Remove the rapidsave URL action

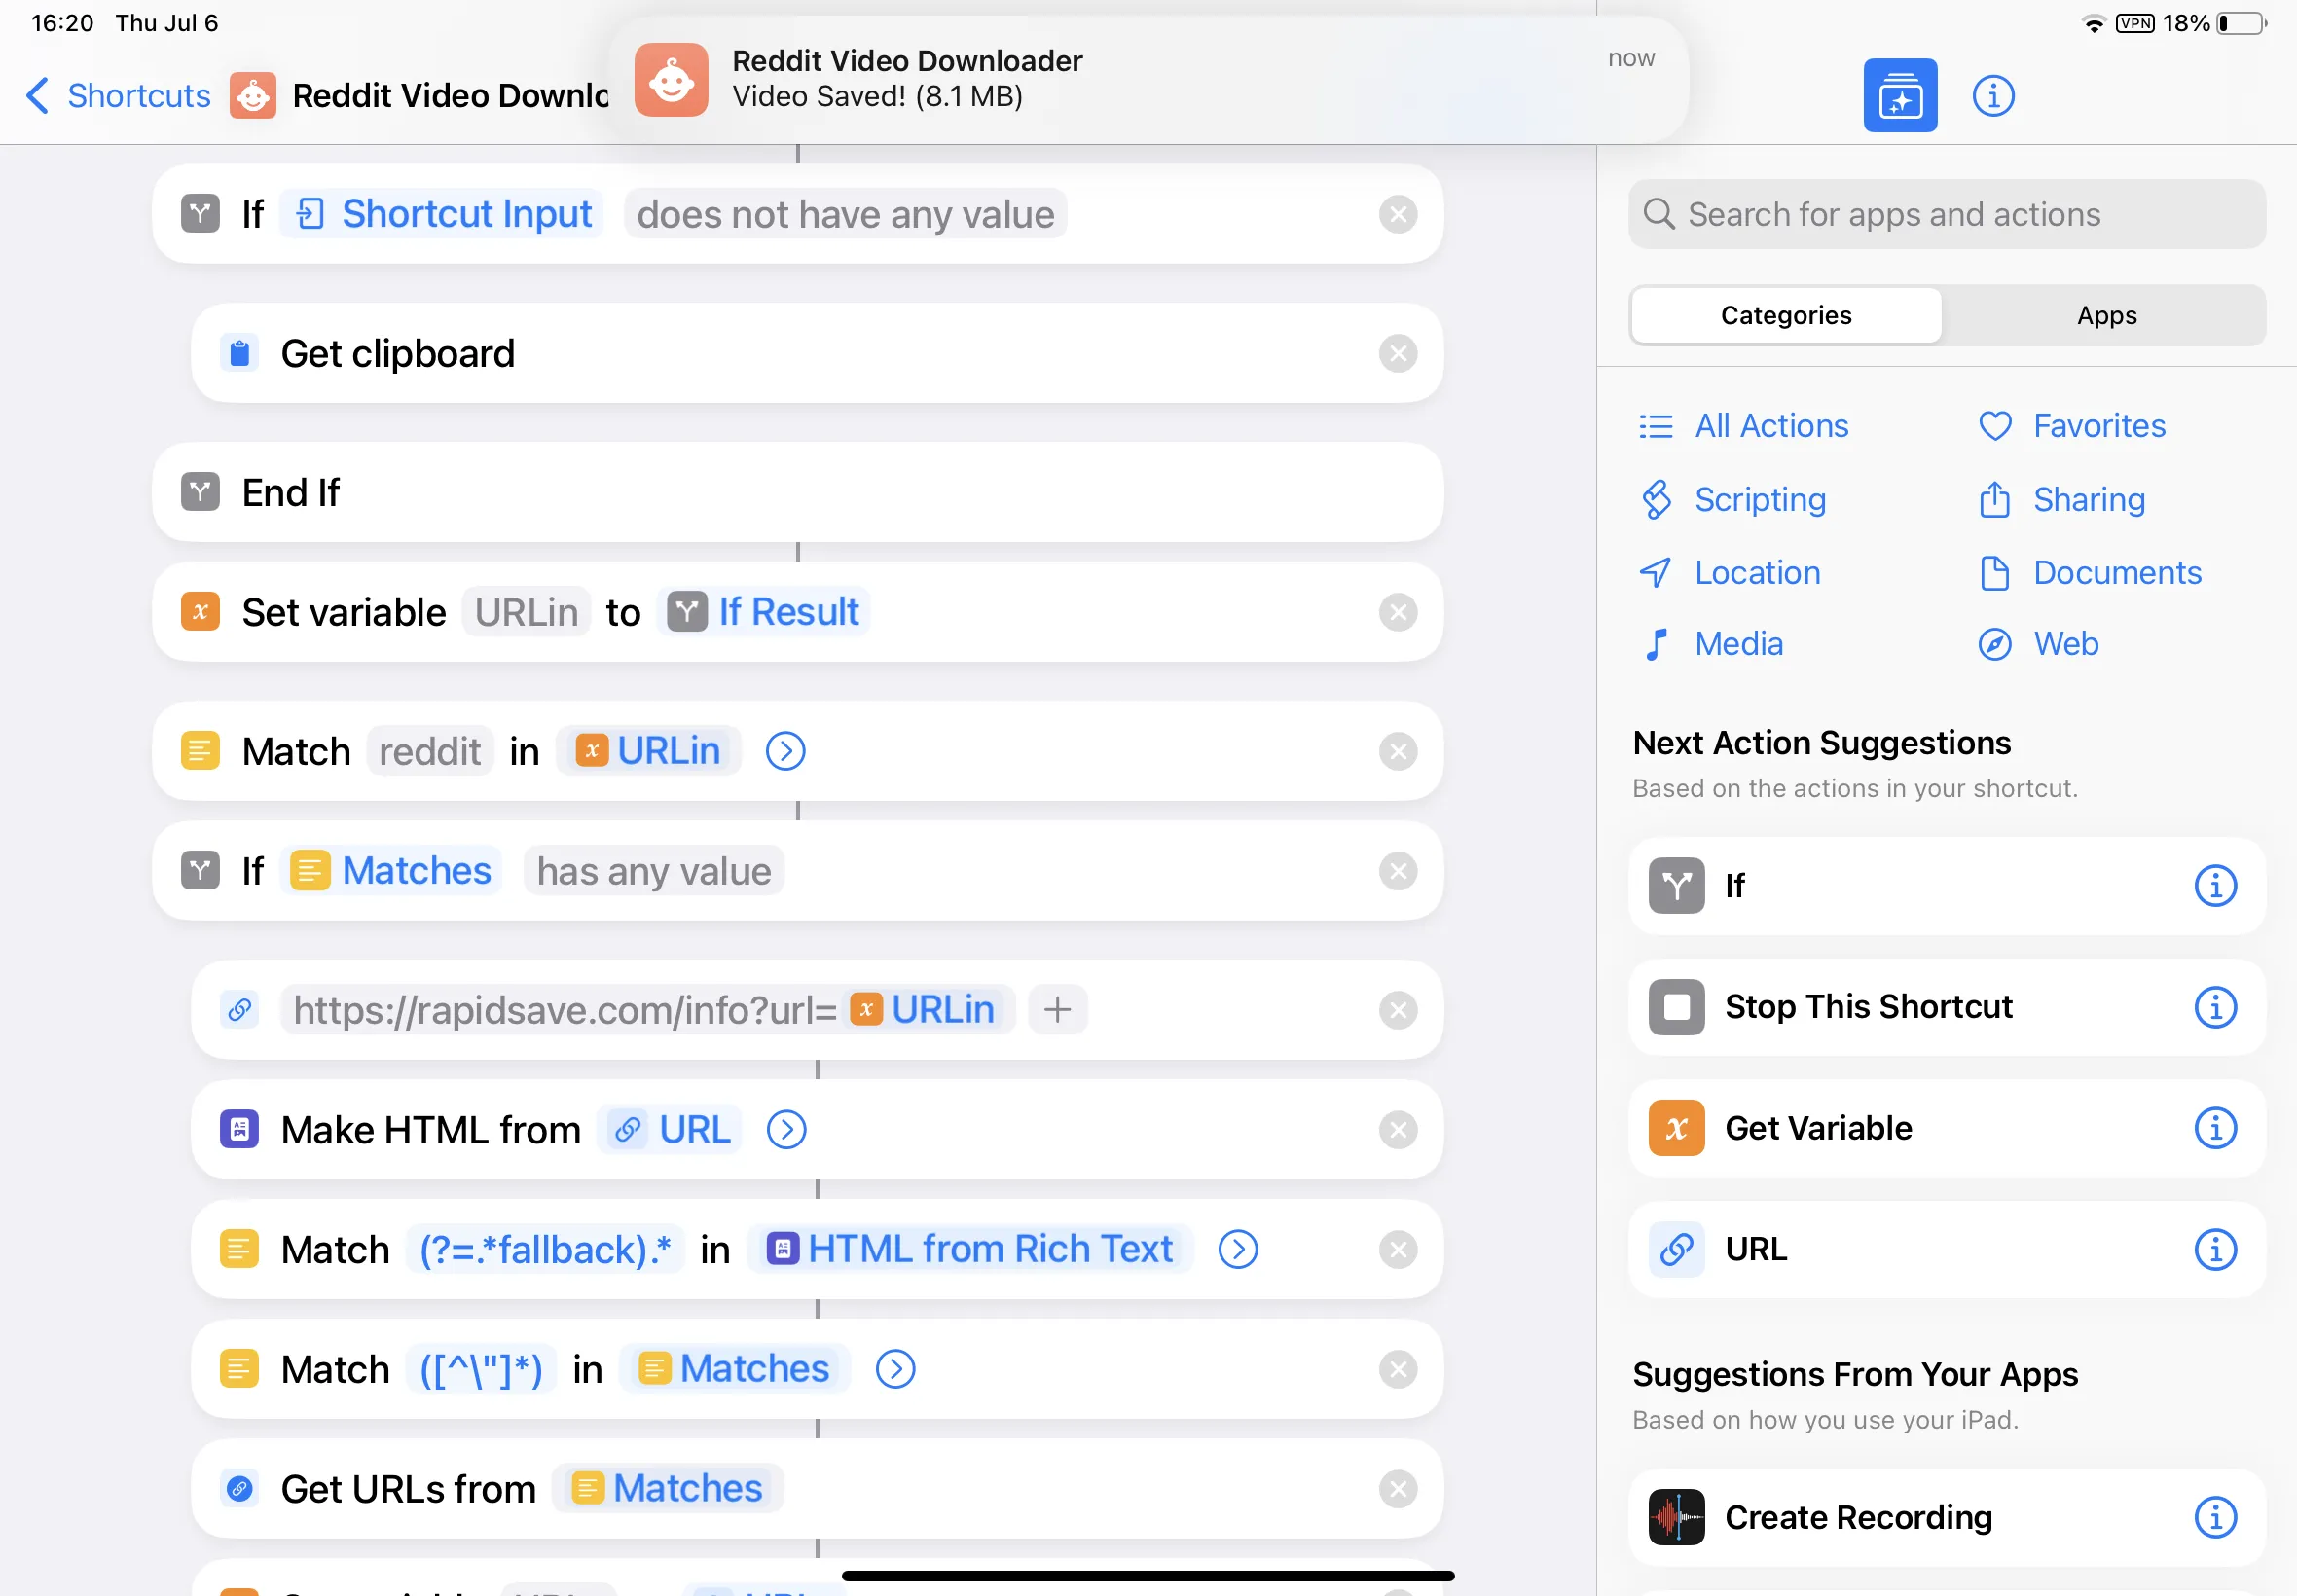[1397, 1010]
